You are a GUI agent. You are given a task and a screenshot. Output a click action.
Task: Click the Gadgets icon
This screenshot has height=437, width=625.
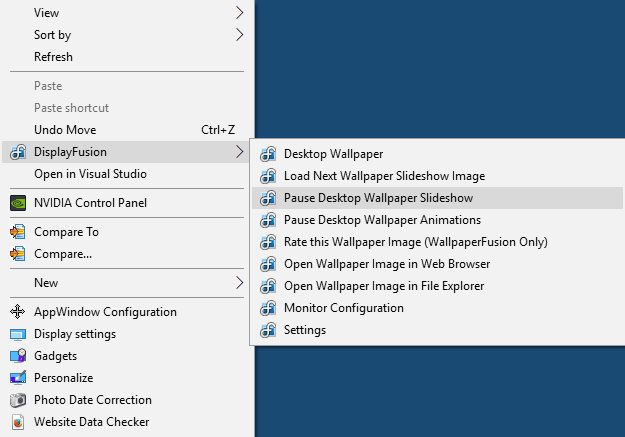pos(17,356)
